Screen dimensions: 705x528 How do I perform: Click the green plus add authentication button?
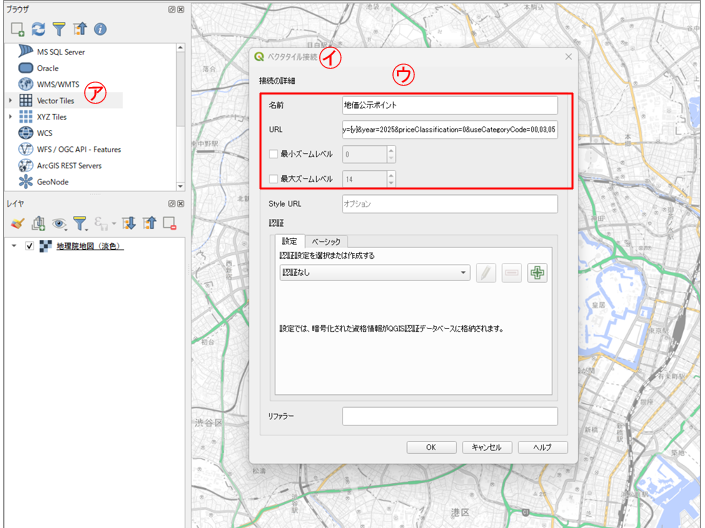pyautogui.click(x=538, y=273)
